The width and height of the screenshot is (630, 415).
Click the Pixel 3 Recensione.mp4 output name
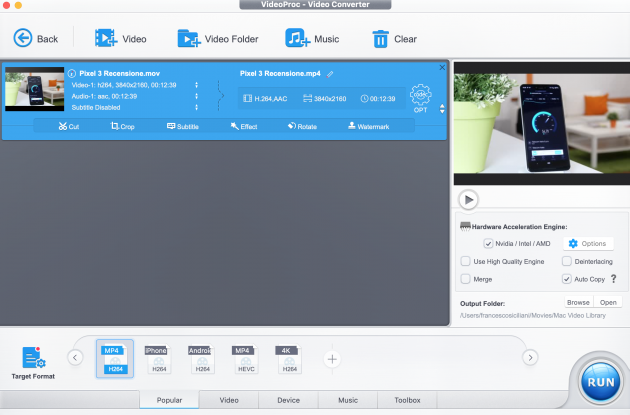click(280, 74)
